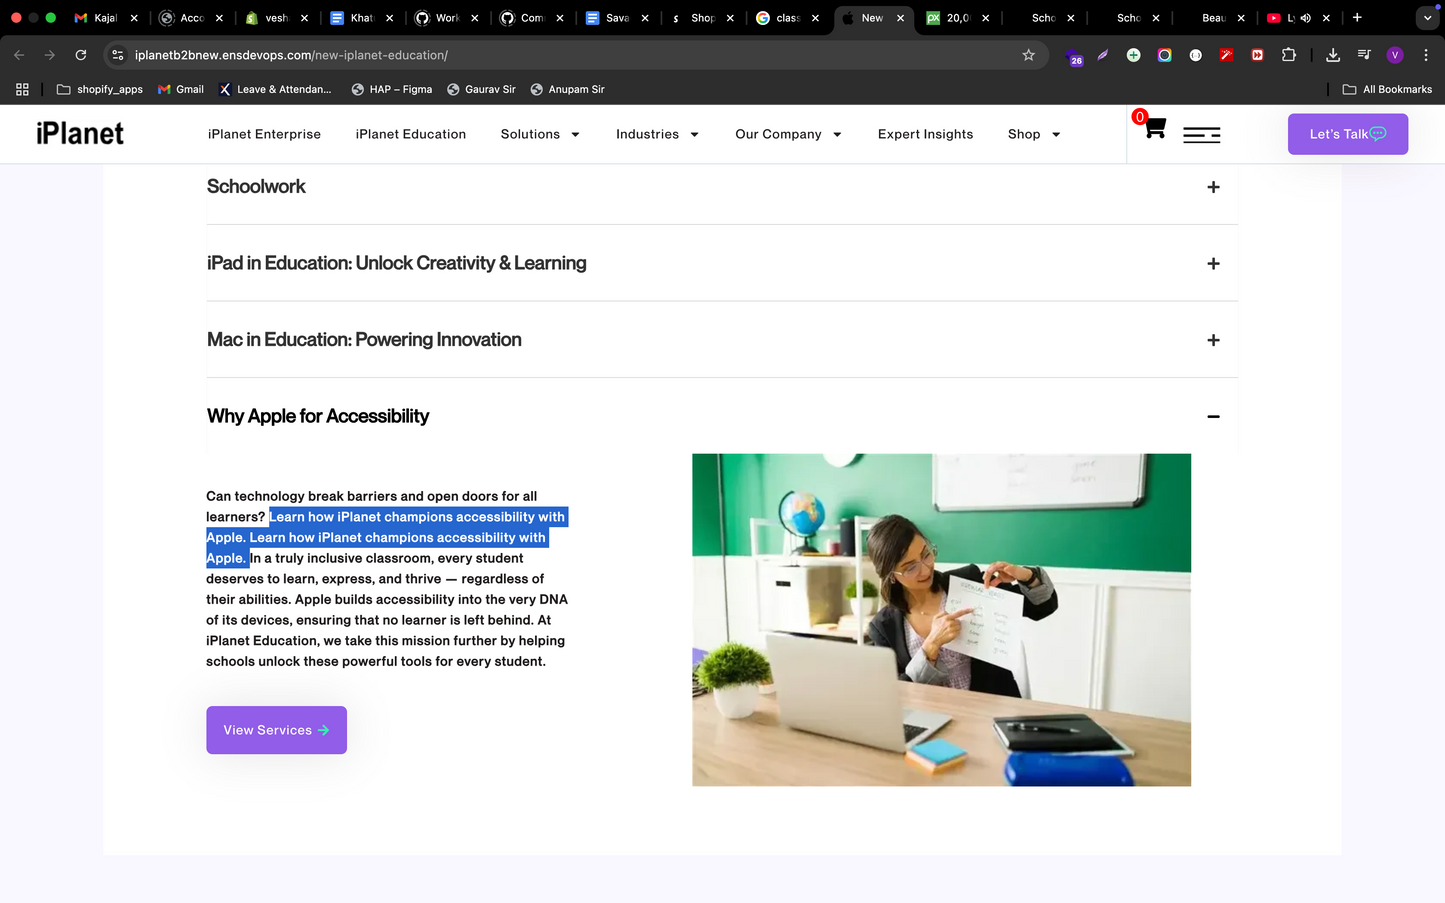The height and width of the screenshot is (903, 1445).
Task: Go forward with the browser forward arrow
Action: click(50, 55)
